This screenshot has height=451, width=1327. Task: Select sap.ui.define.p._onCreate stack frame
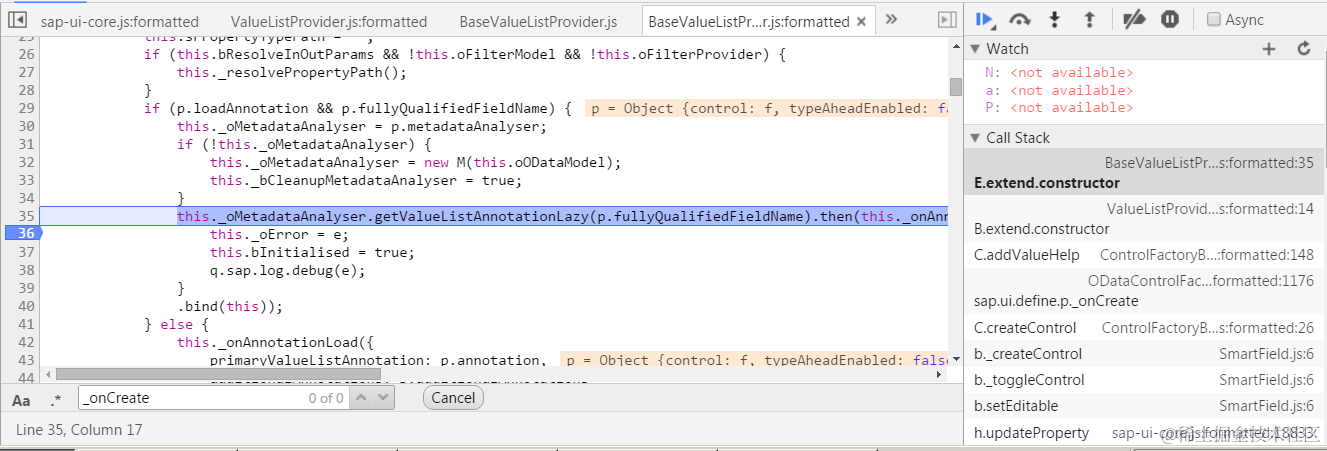pos(1144,291)
